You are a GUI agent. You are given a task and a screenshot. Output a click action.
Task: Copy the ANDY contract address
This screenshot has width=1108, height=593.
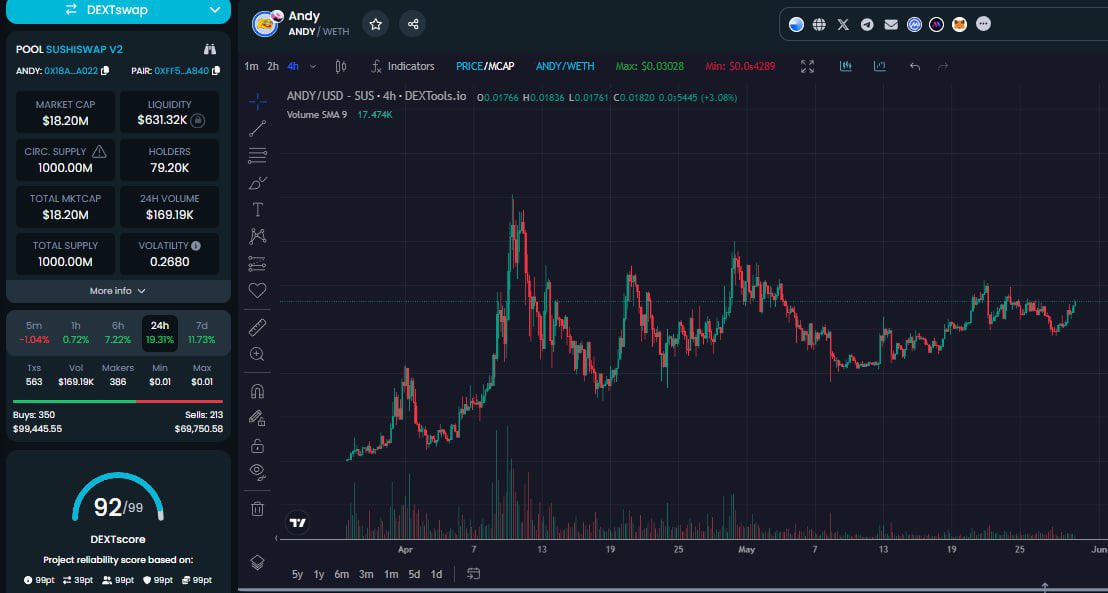tap(105, 71)
